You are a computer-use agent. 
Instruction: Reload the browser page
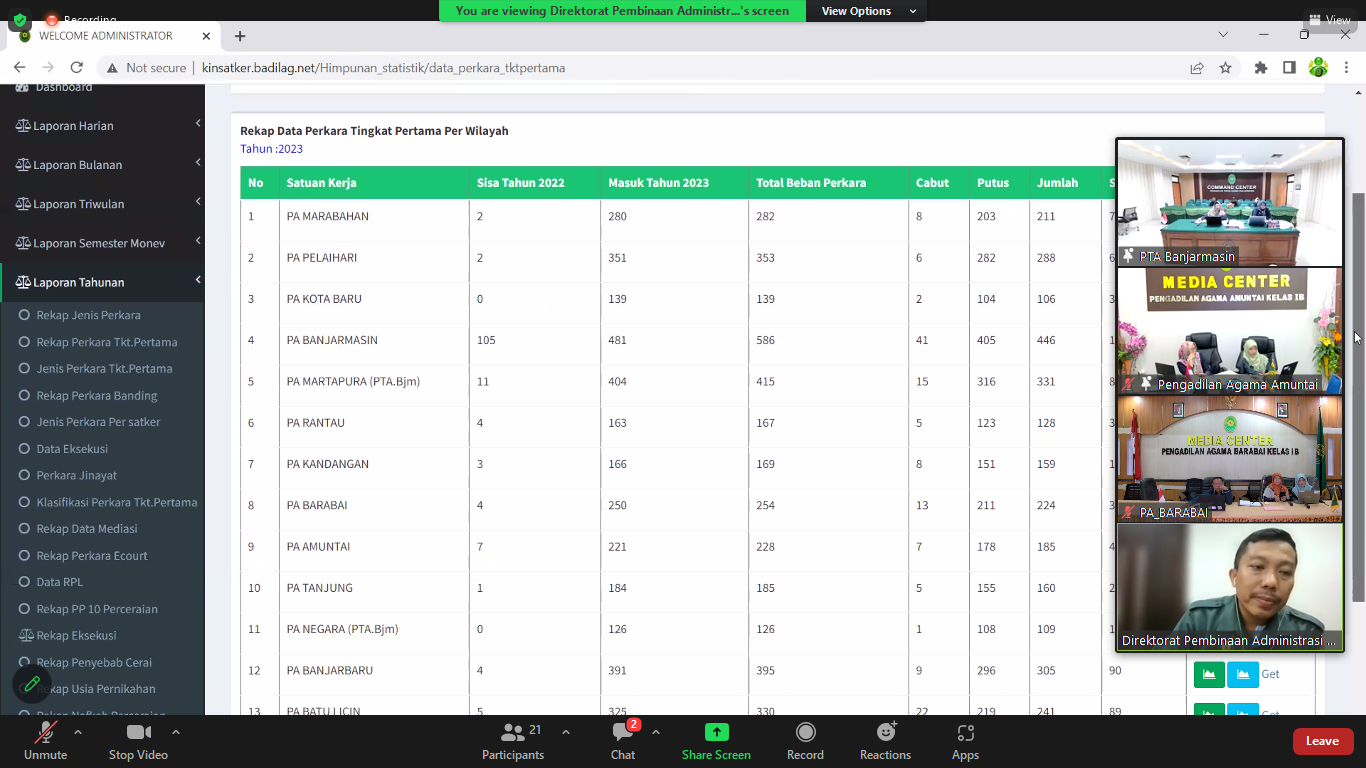[x=76, y=68]
